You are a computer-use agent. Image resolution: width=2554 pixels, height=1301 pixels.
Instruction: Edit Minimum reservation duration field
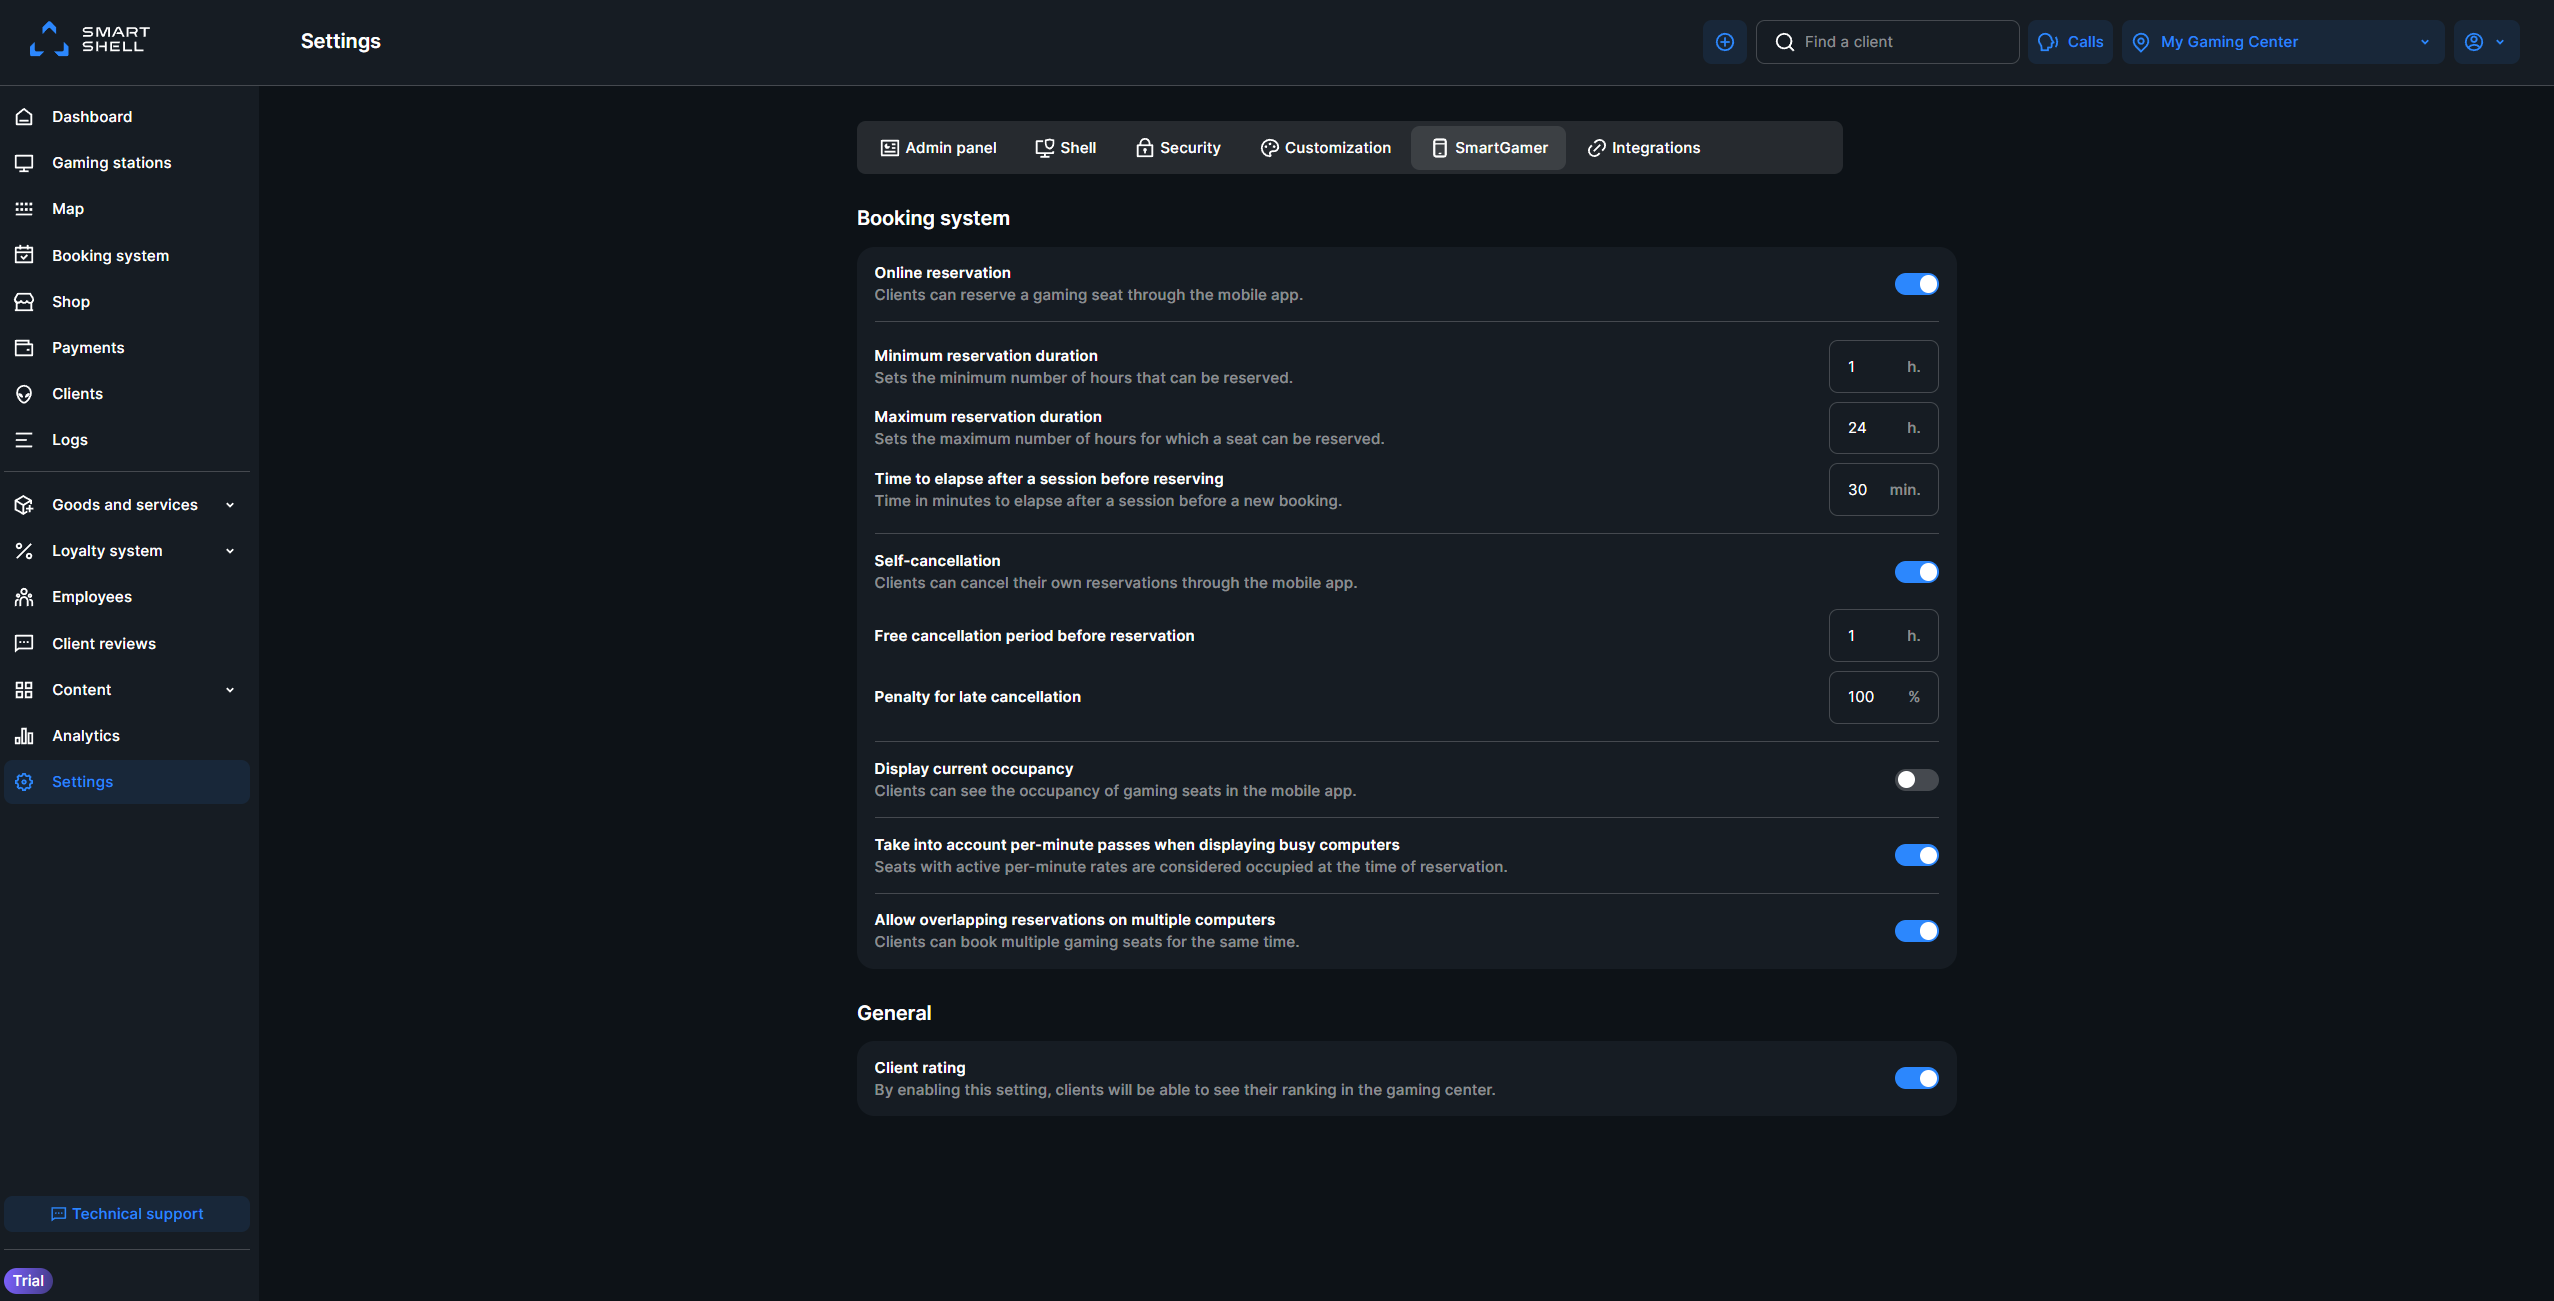tap(1883, 367)
